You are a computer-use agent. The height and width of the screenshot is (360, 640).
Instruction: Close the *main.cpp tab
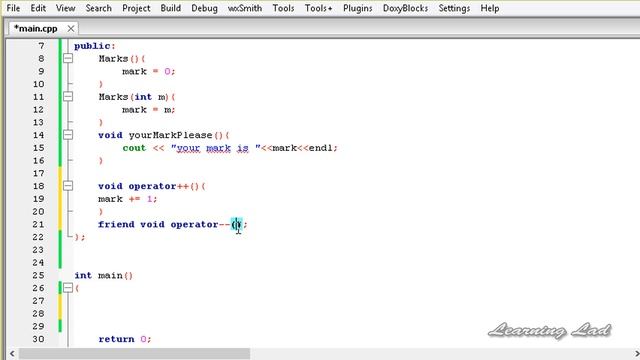[x=71, y=29]
